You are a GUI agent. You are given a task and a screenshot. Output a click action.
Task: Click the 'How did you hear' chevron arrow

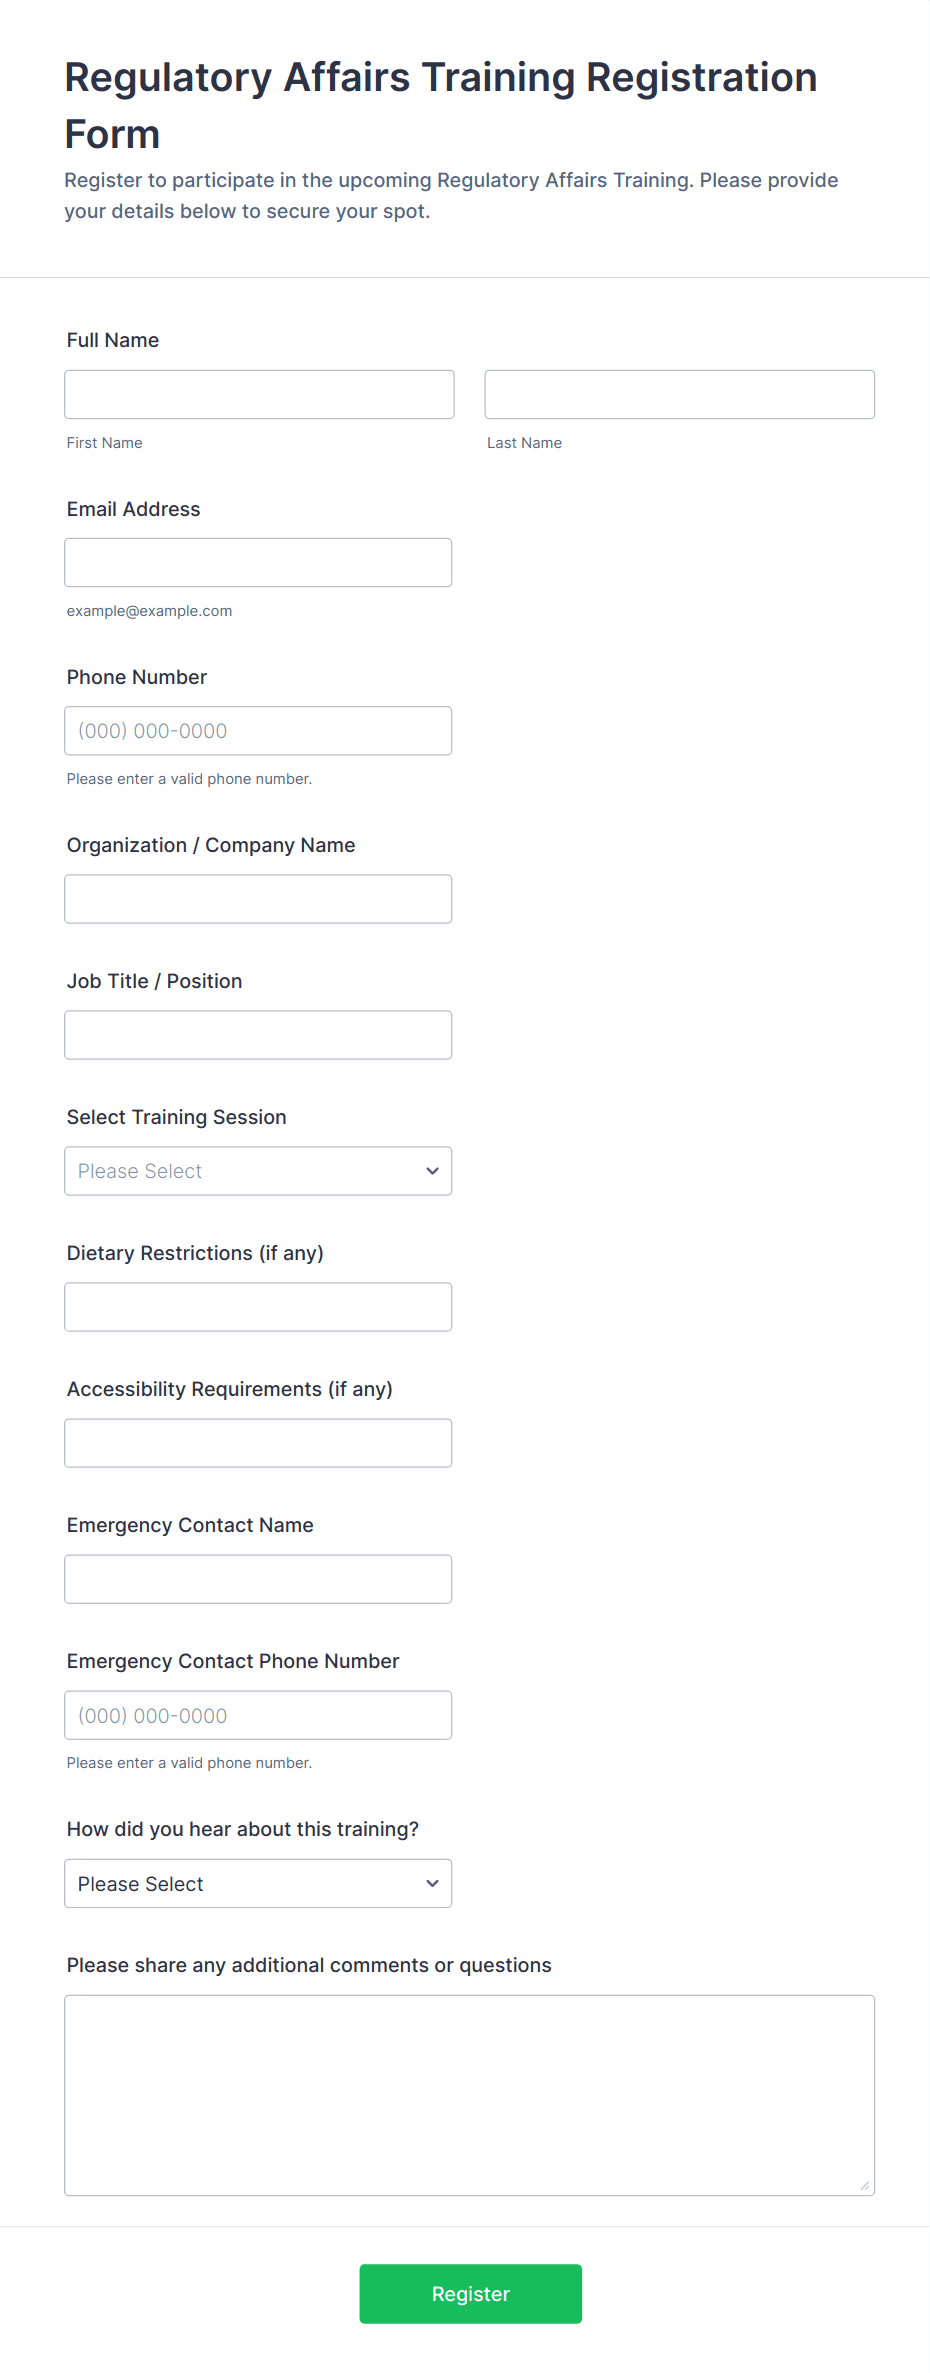coord(432,1883)
